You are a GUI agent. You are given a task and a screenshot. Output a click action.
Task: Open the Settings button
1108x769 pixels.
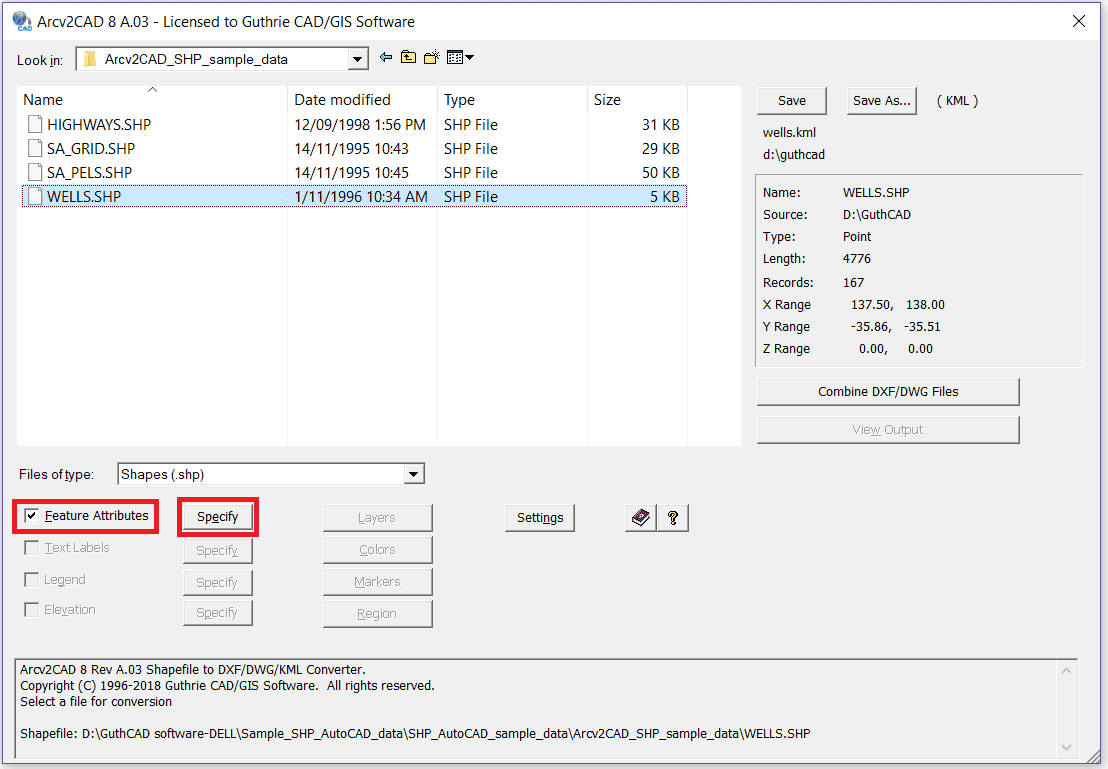click(540, 517)
